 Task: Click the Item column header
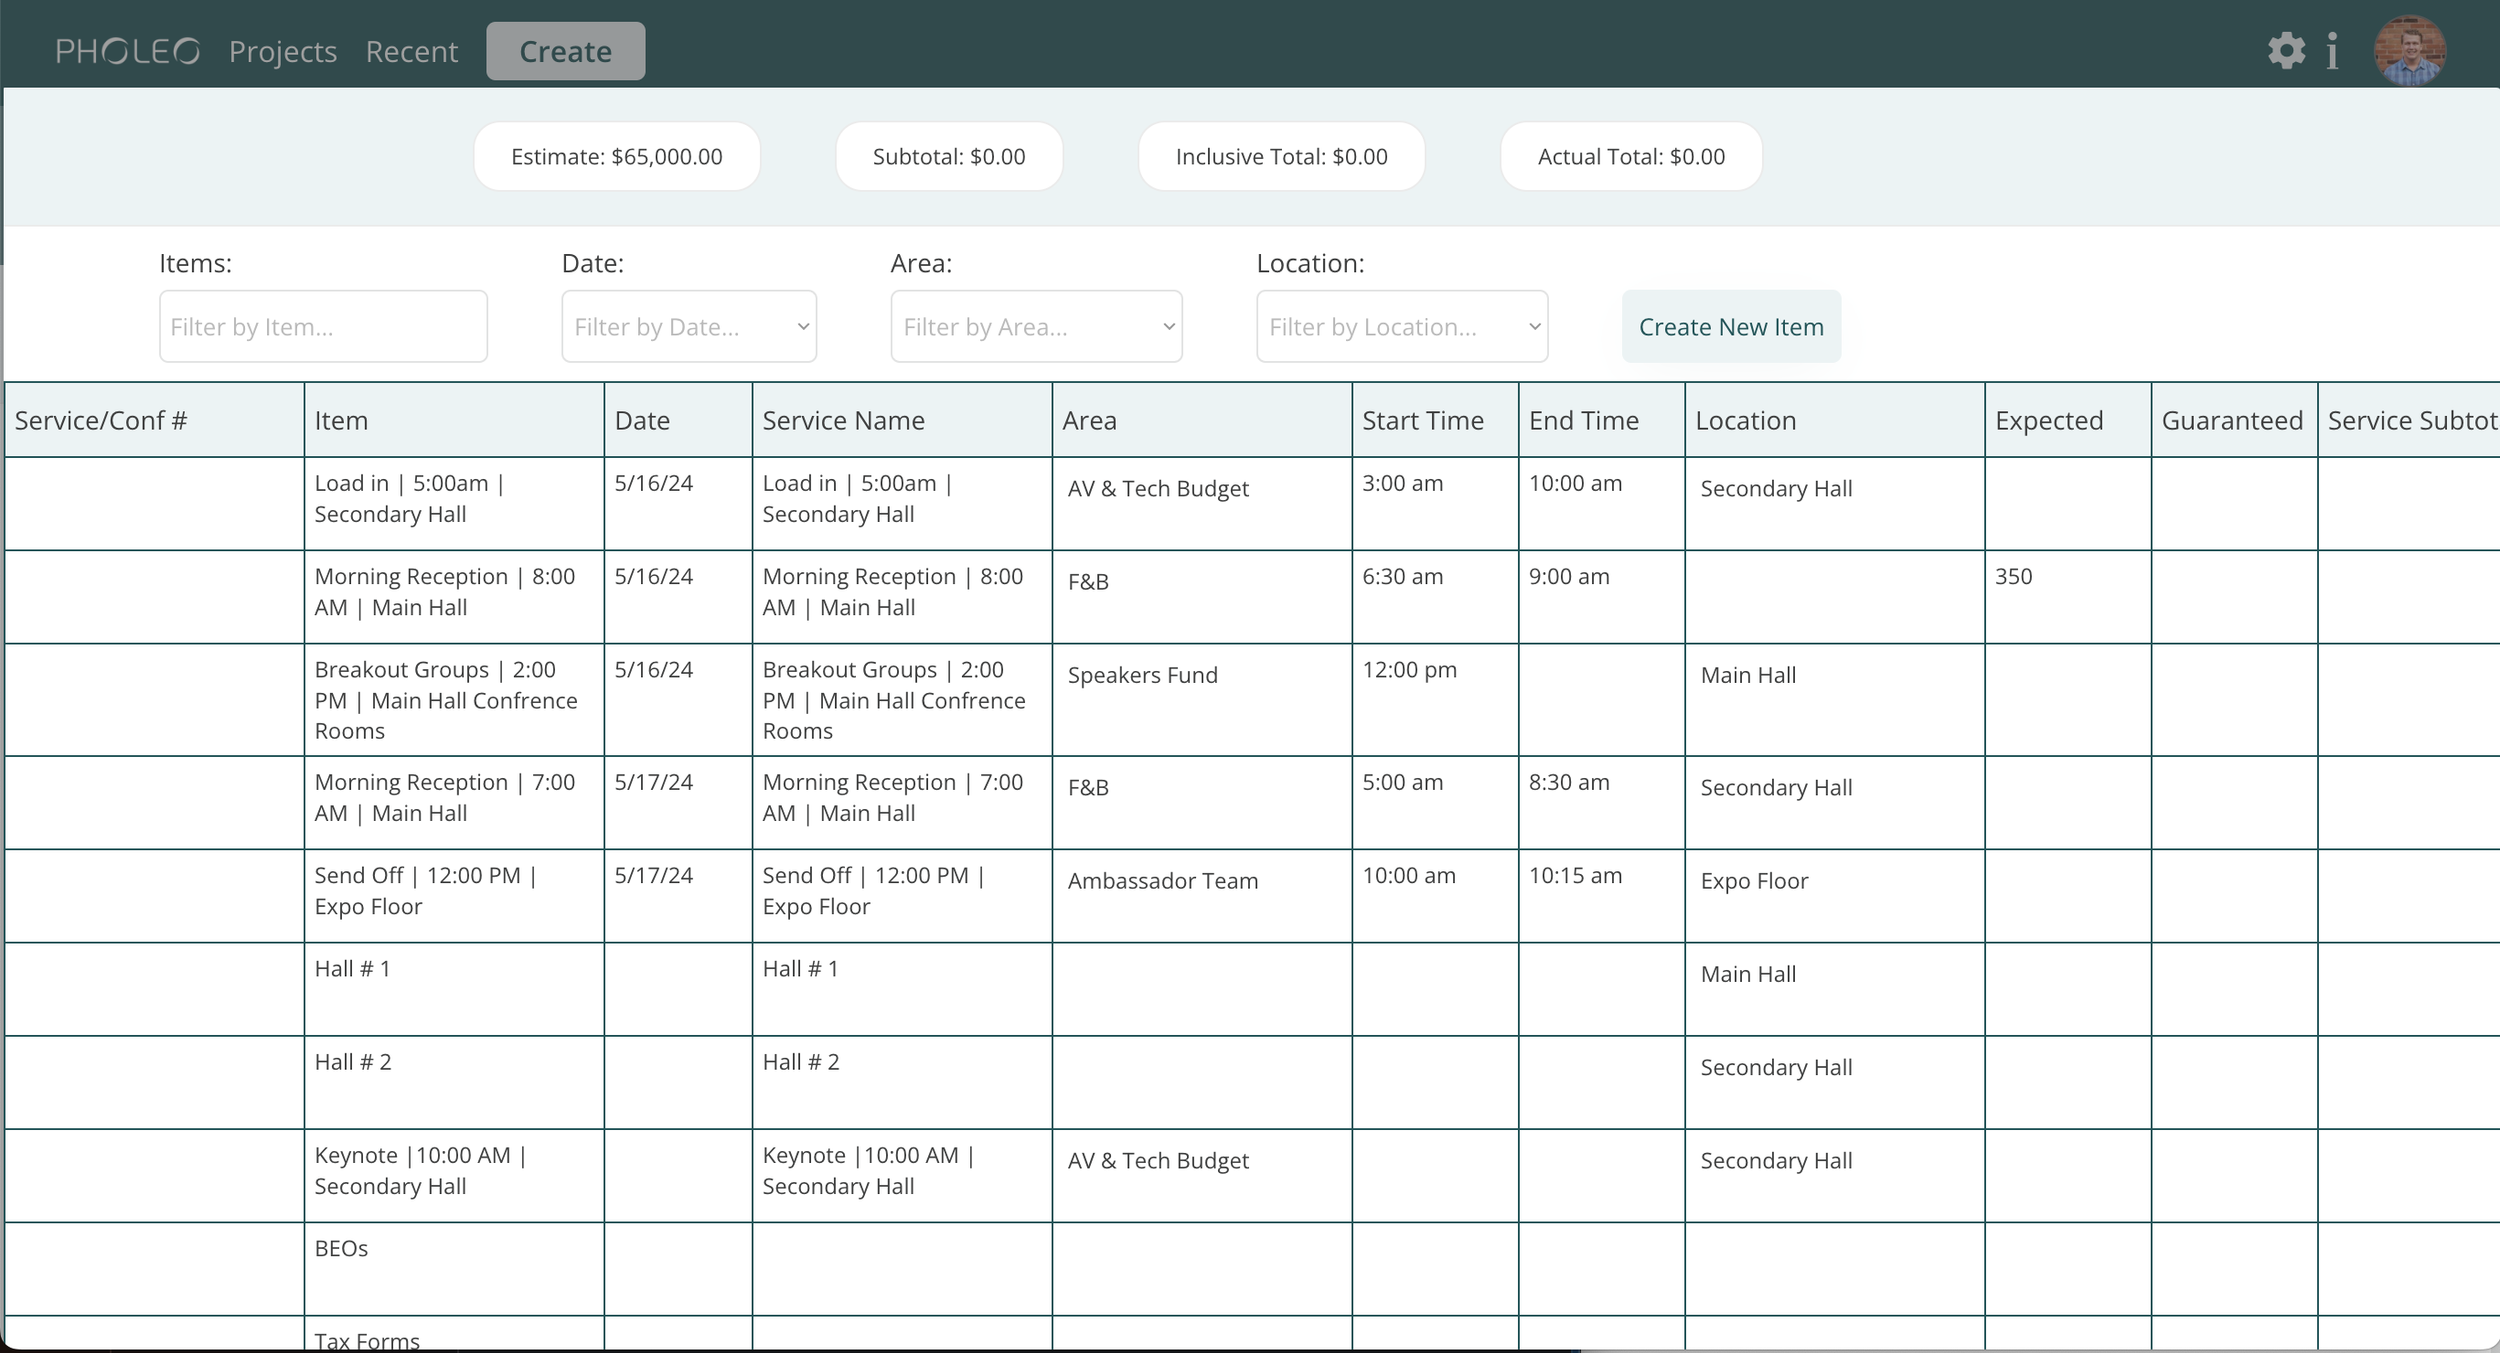(x=454, y=420)
